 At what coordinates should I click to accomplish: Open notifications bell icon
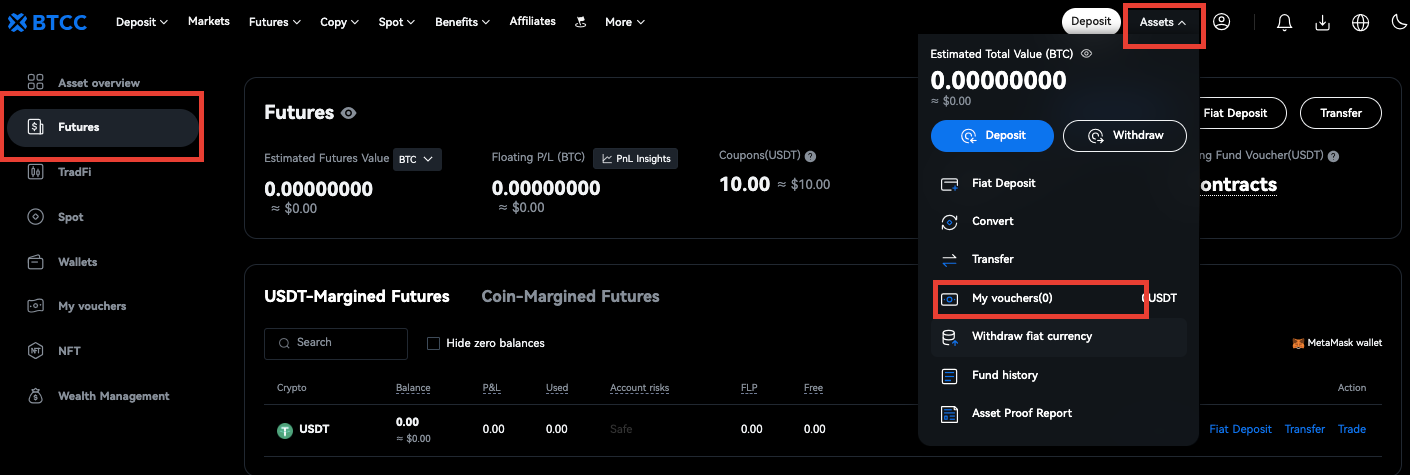tap(1285, 22)
